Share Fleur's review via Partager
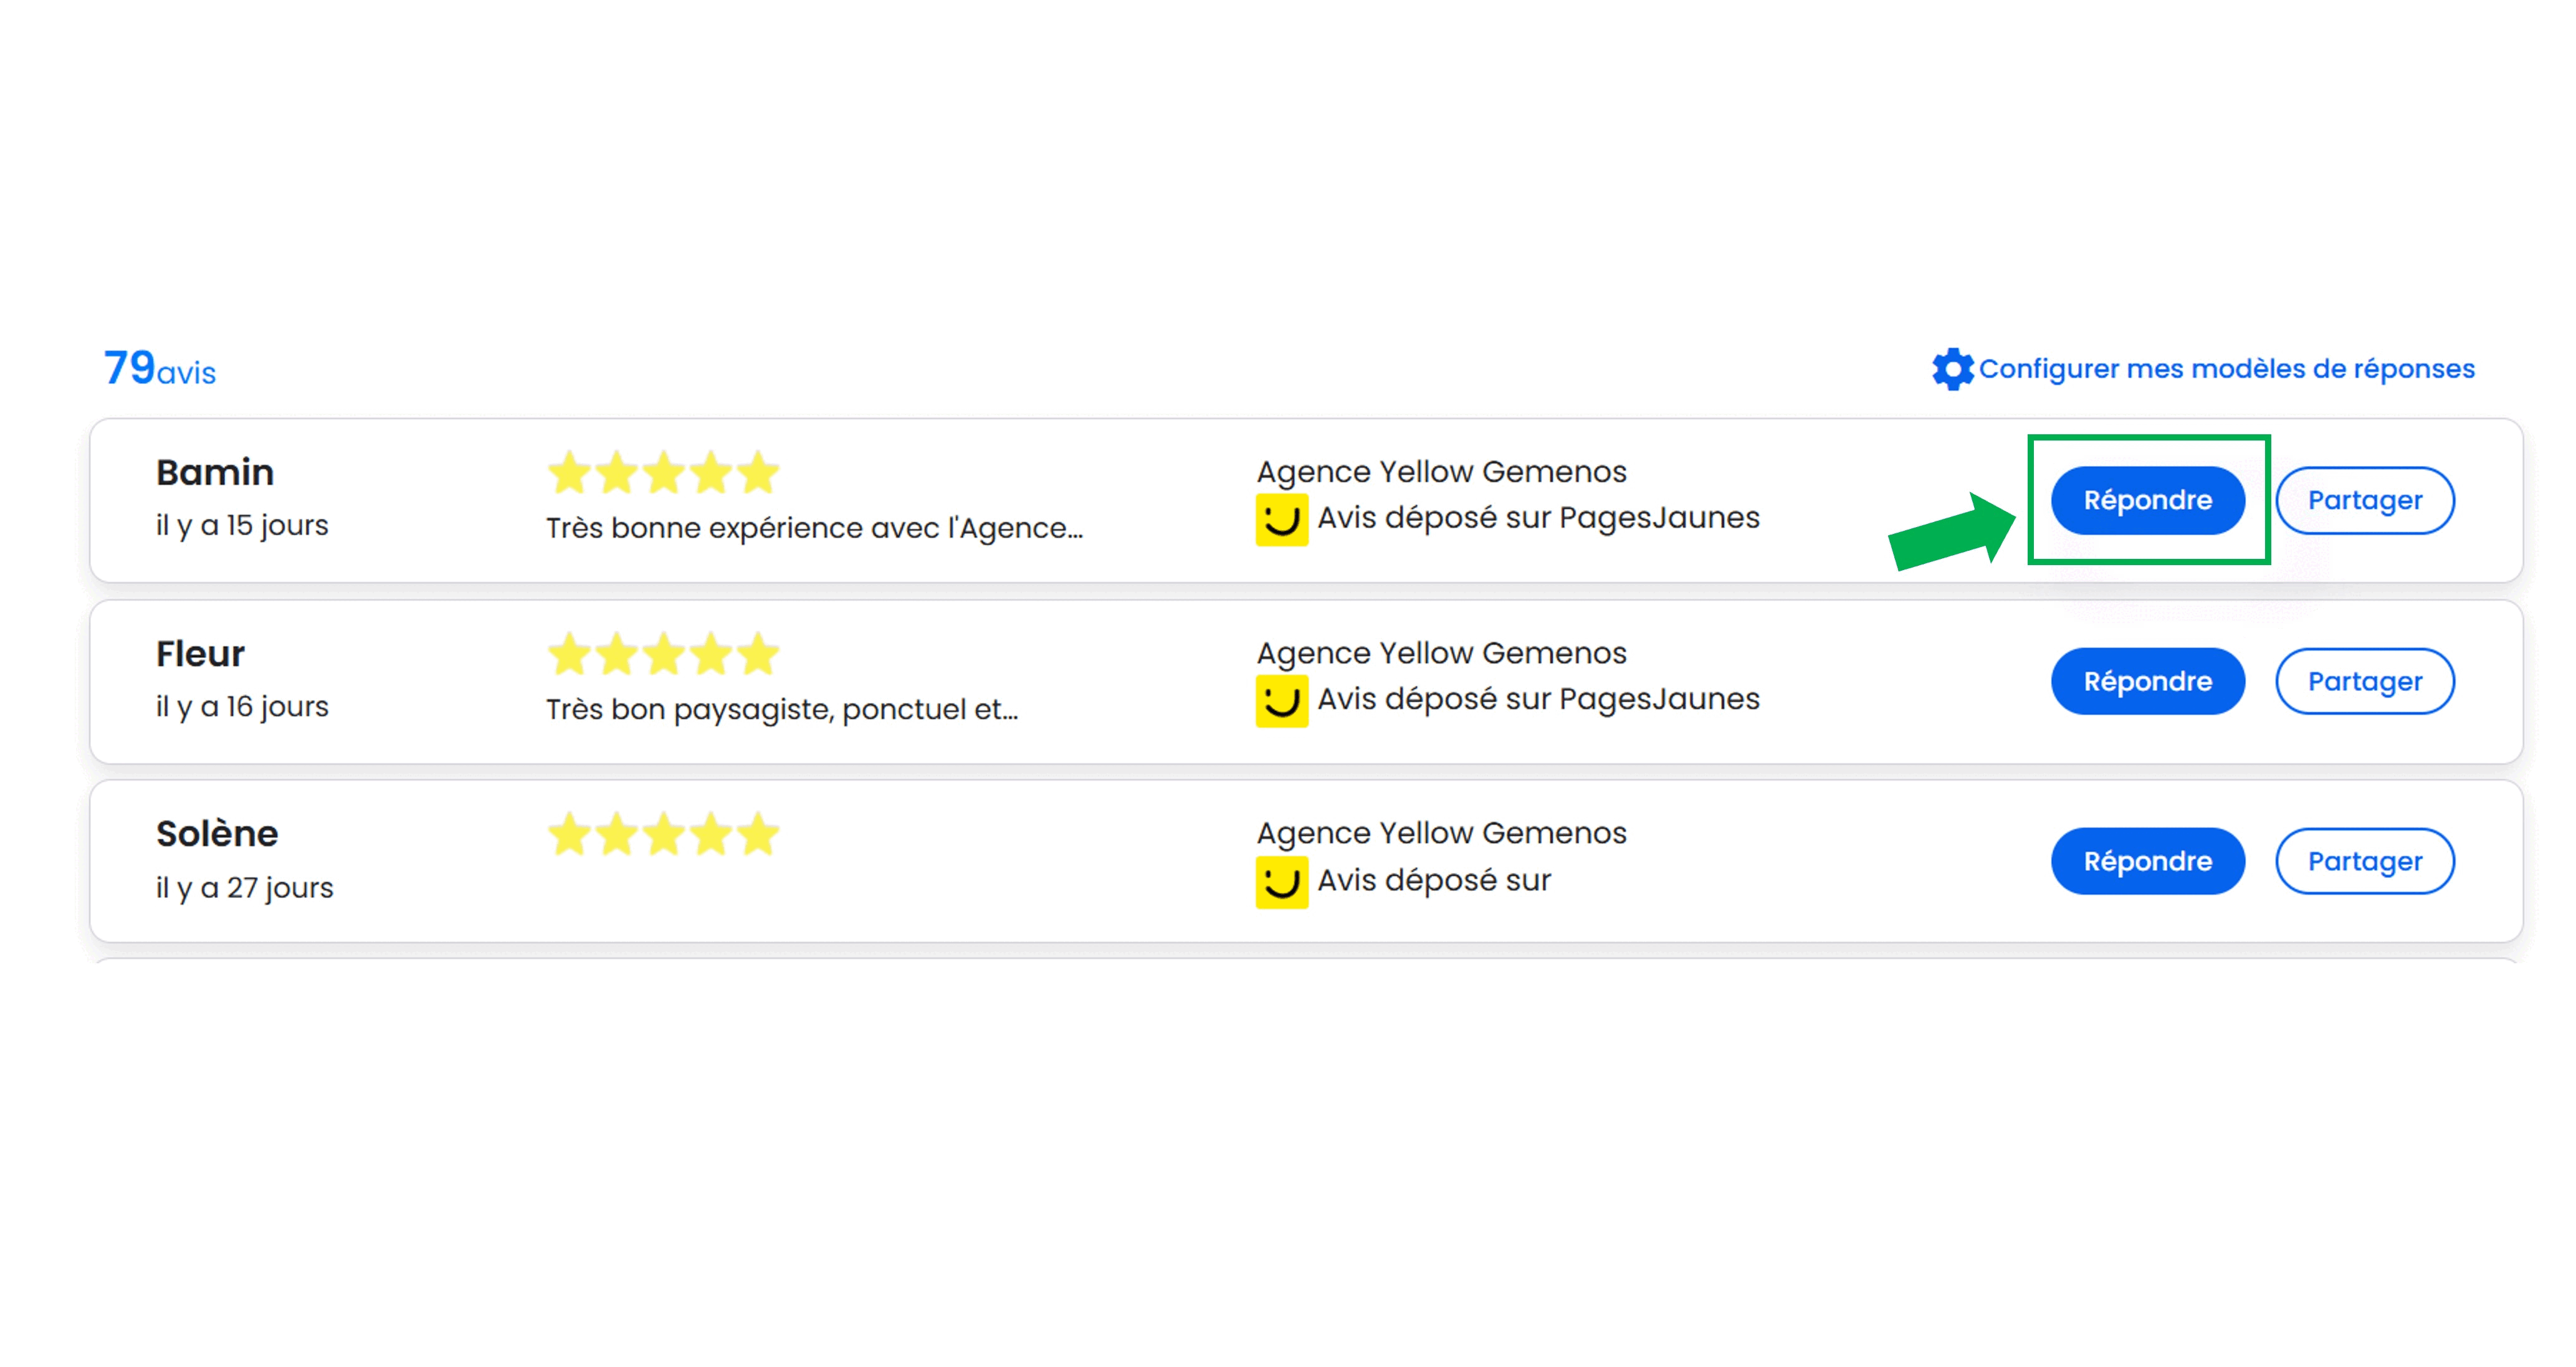 [x=2365, y=681]
